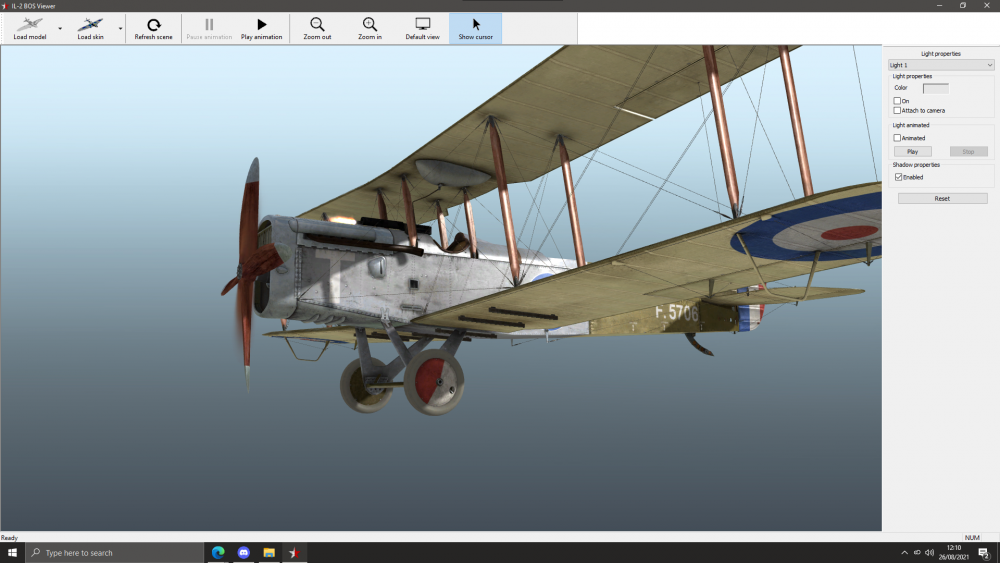
Task: Restore the Default view
Action: 422,25
